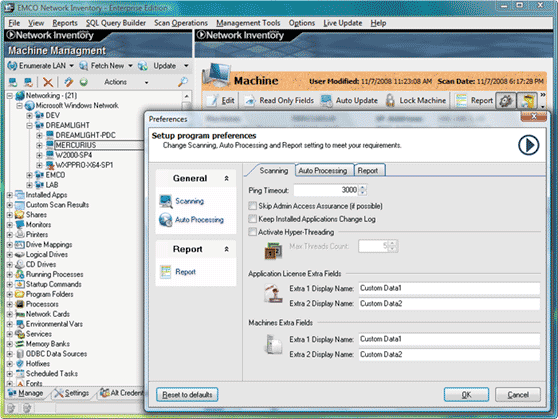Click the Update globe icon

(143, 66)
